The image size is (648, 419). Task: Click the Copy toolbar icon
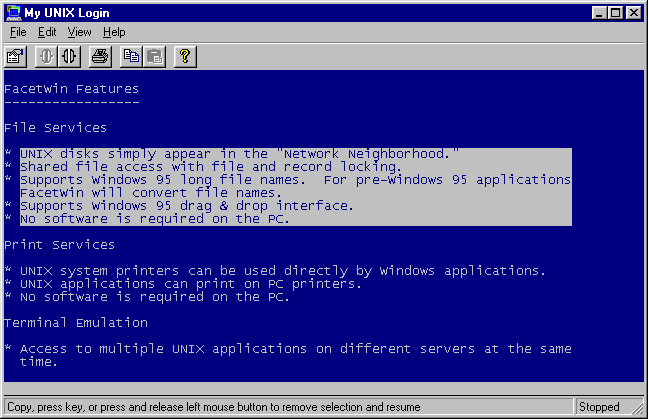133,56
